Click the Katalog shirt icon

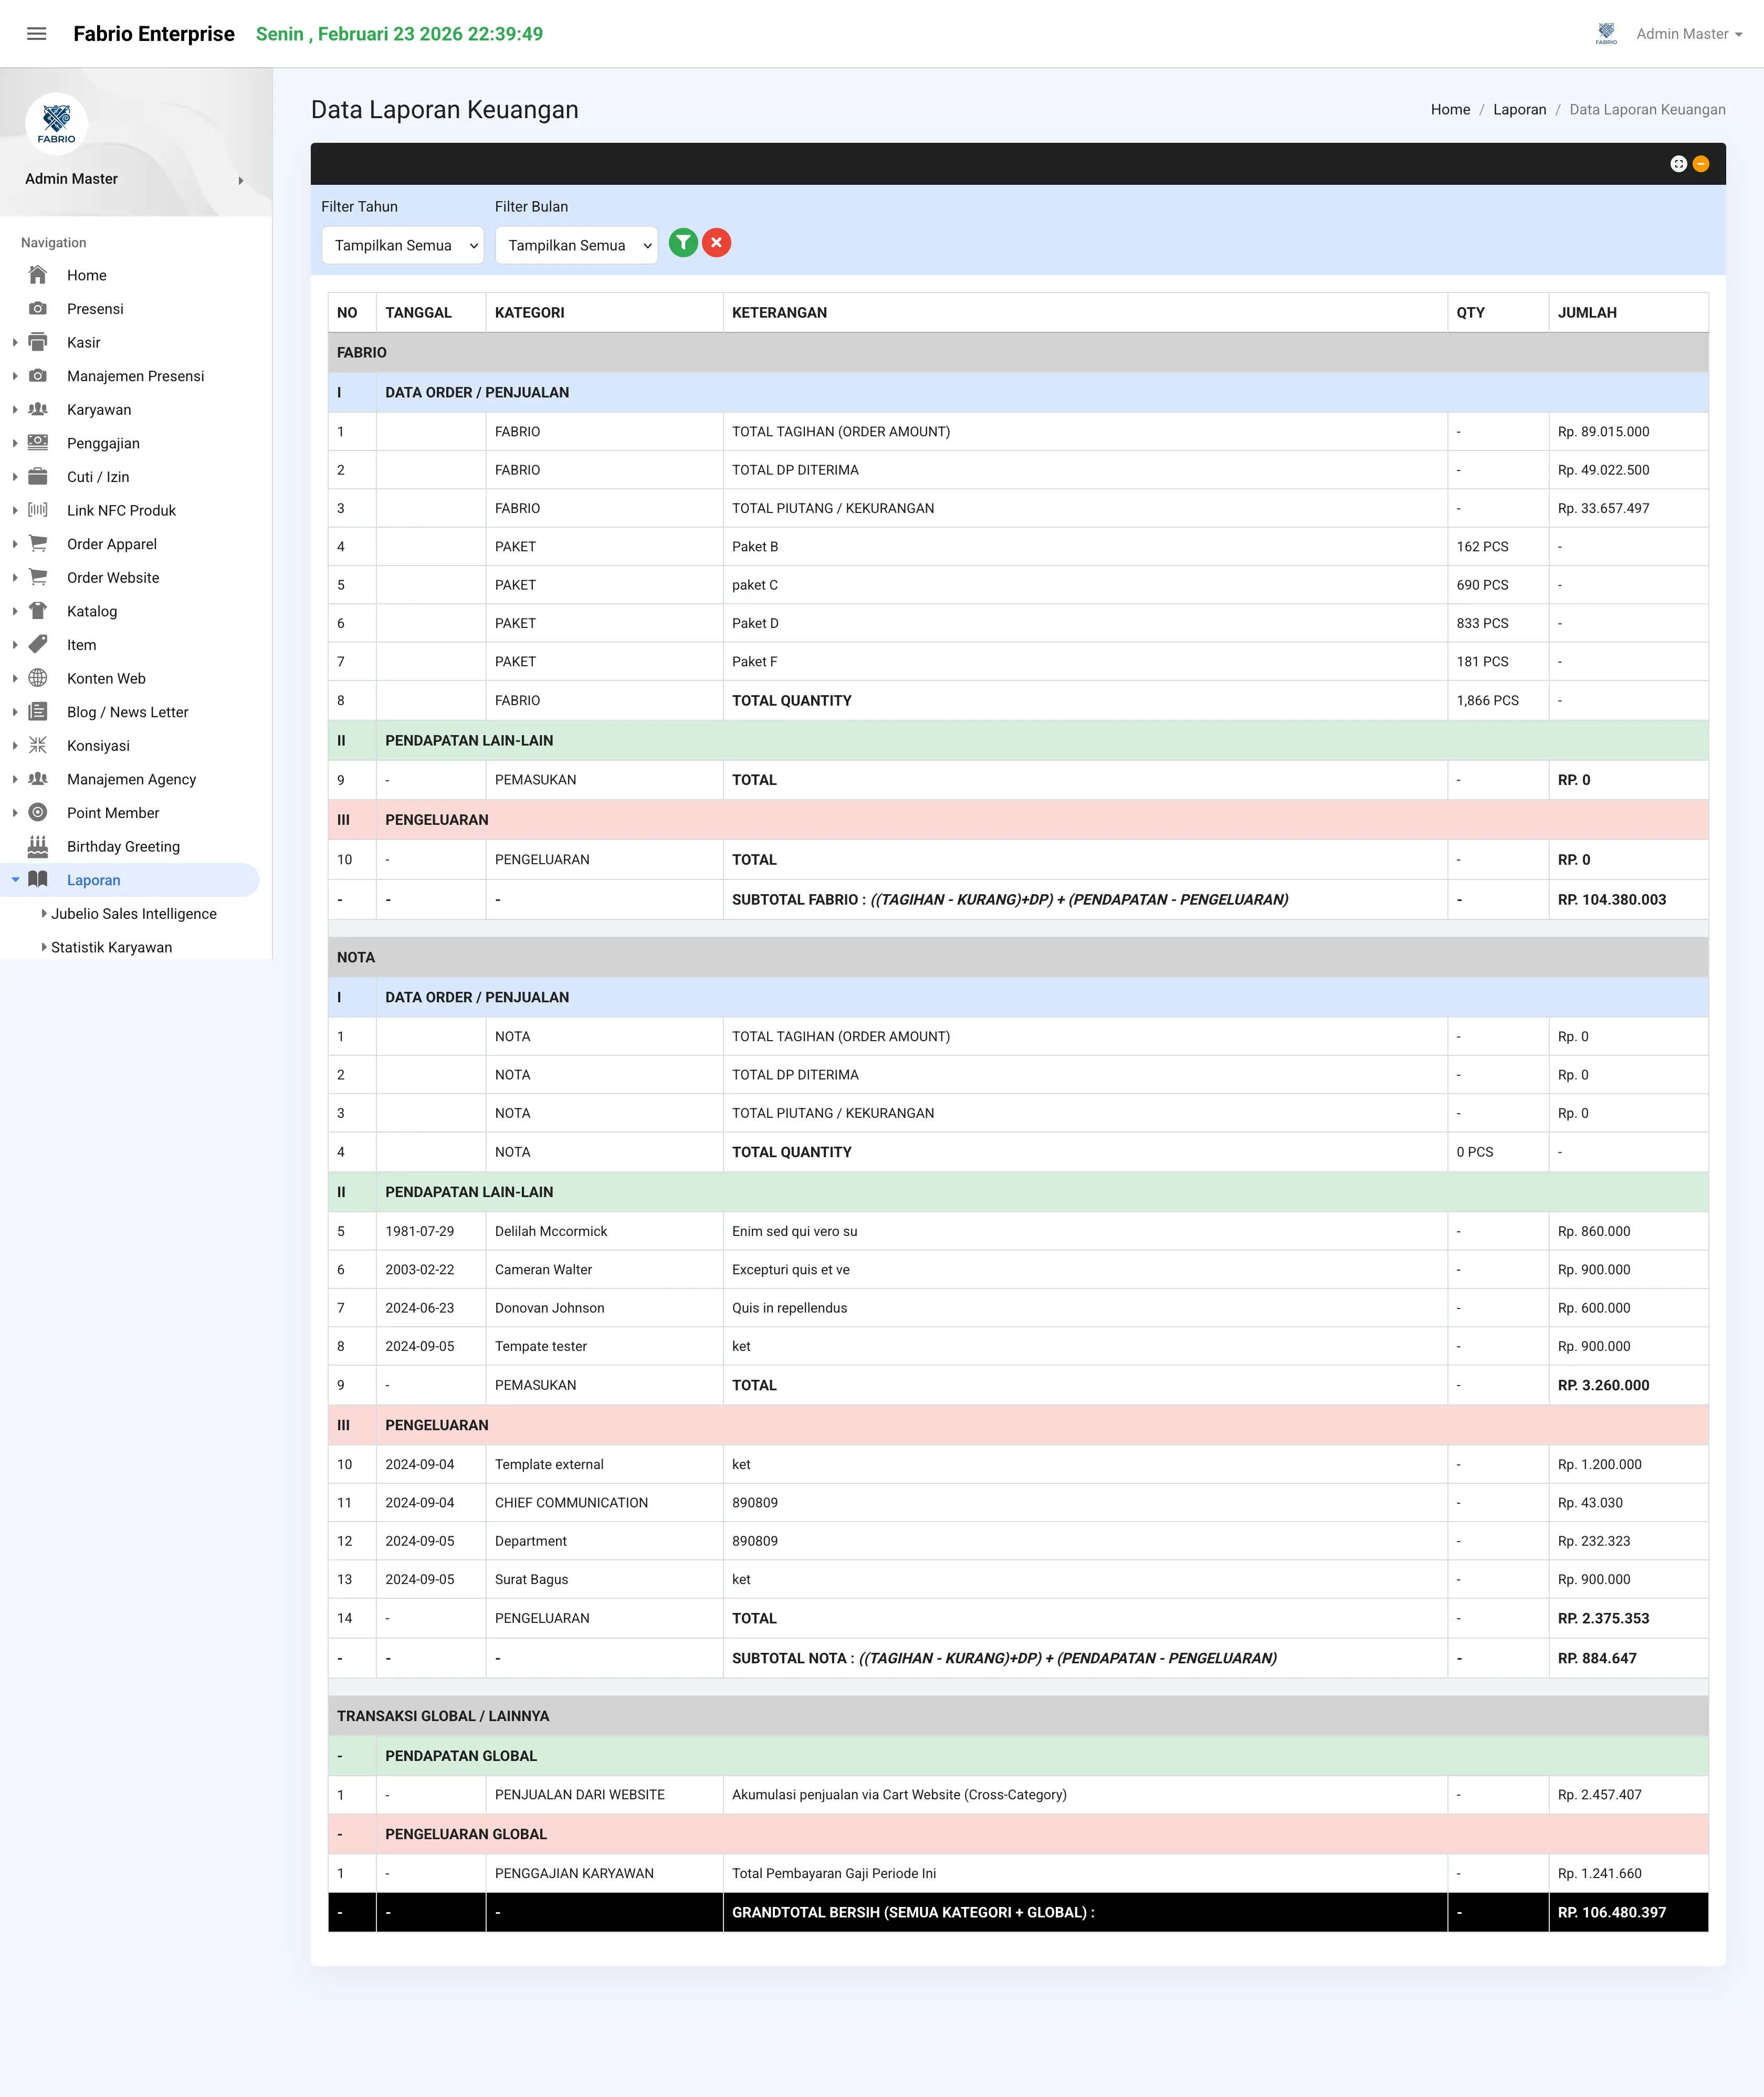click(38, 611)
